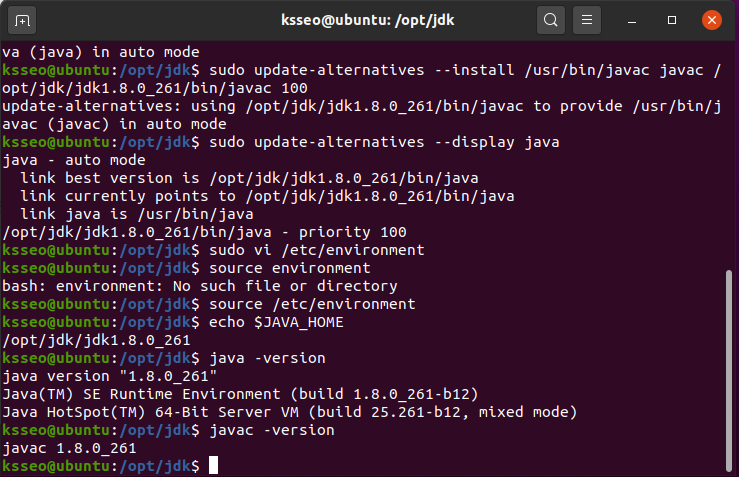Close the terminal window
Screen dimensions: 739x477
point(712,20)
